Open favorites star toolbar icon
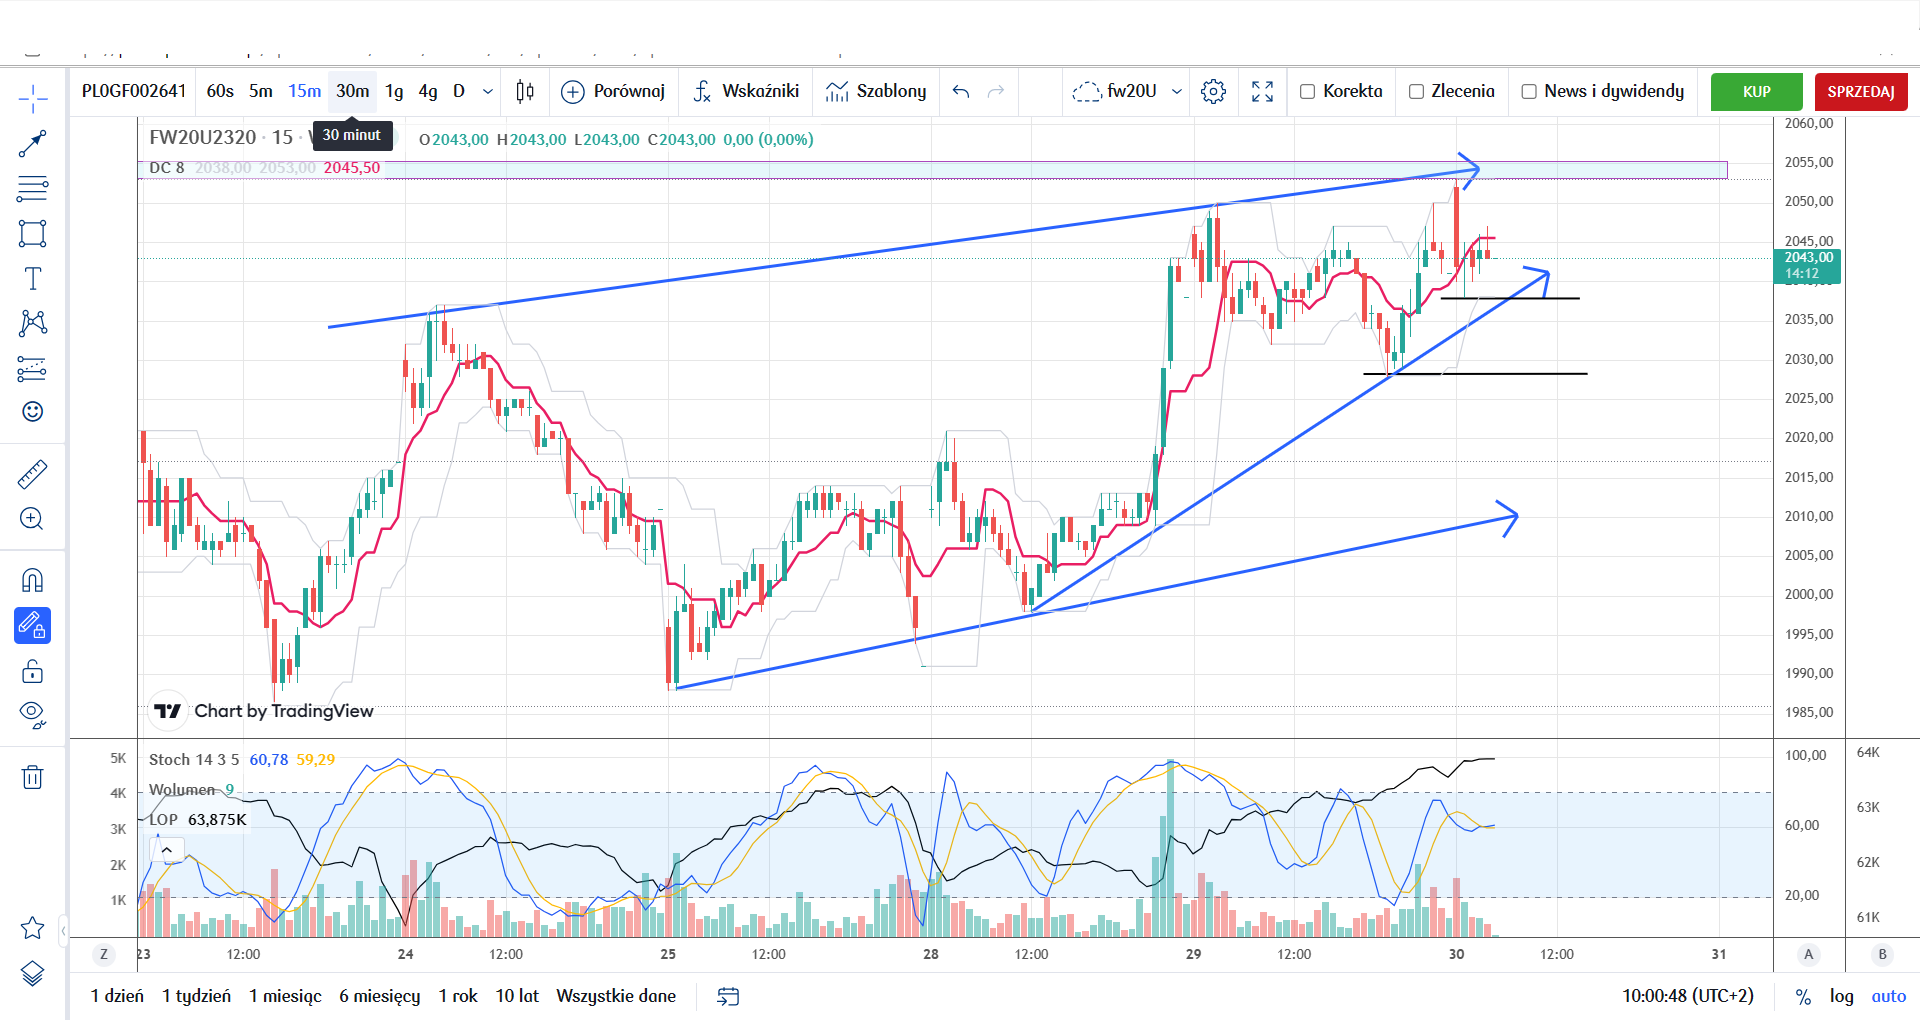 tap(32, 928)
